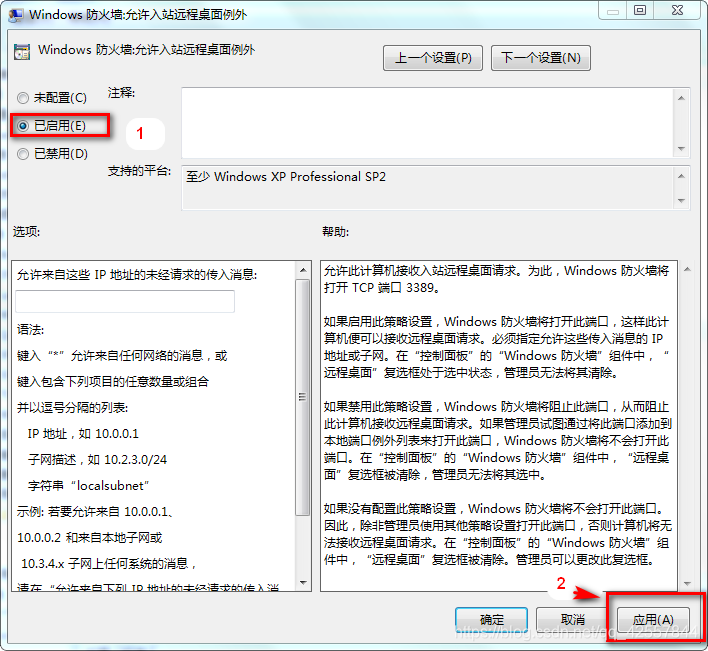Click up arrow of 选项 panel scrollbar
The height and width of the screenshot is (651, 708).
pos(303,270)
